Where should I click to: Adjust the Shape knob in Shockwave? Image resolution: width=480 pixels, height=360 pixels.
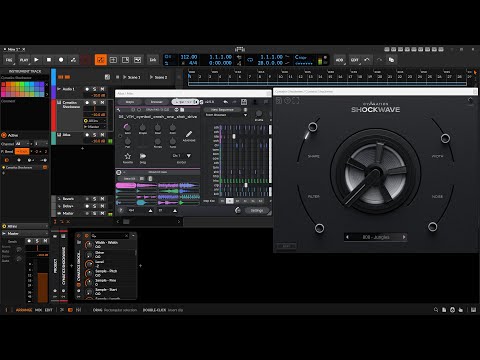[312, 127]
